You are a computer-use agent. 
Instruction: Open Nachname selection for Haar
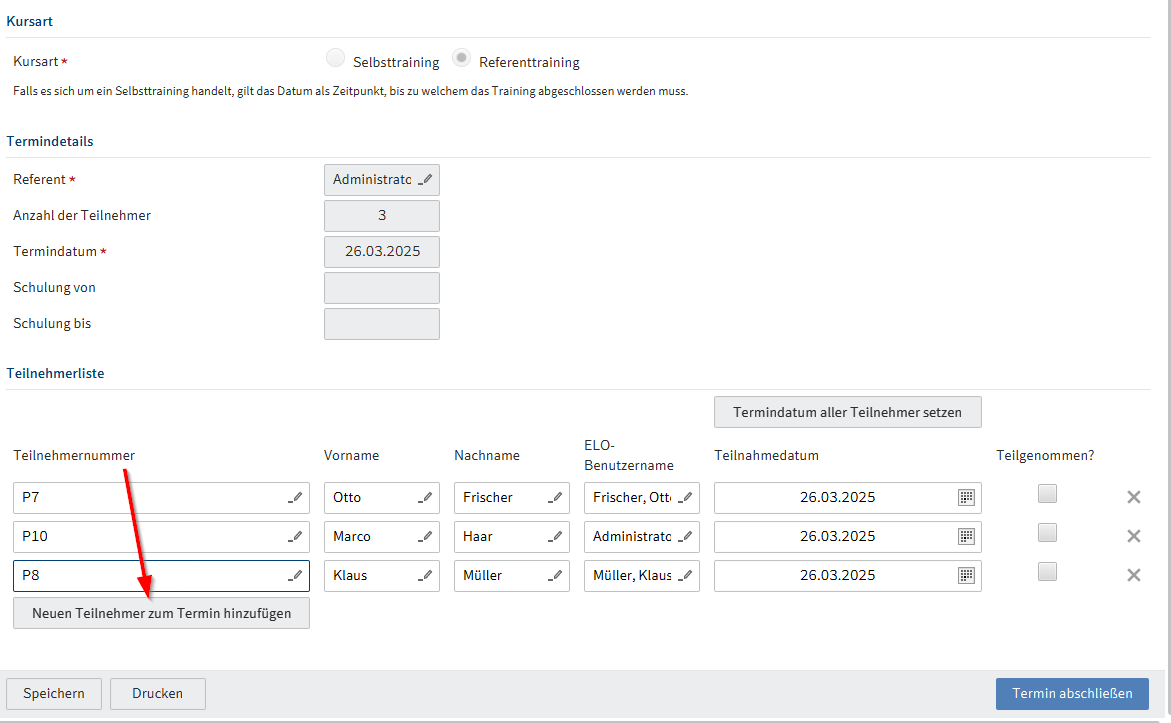[x=555, y=537]
